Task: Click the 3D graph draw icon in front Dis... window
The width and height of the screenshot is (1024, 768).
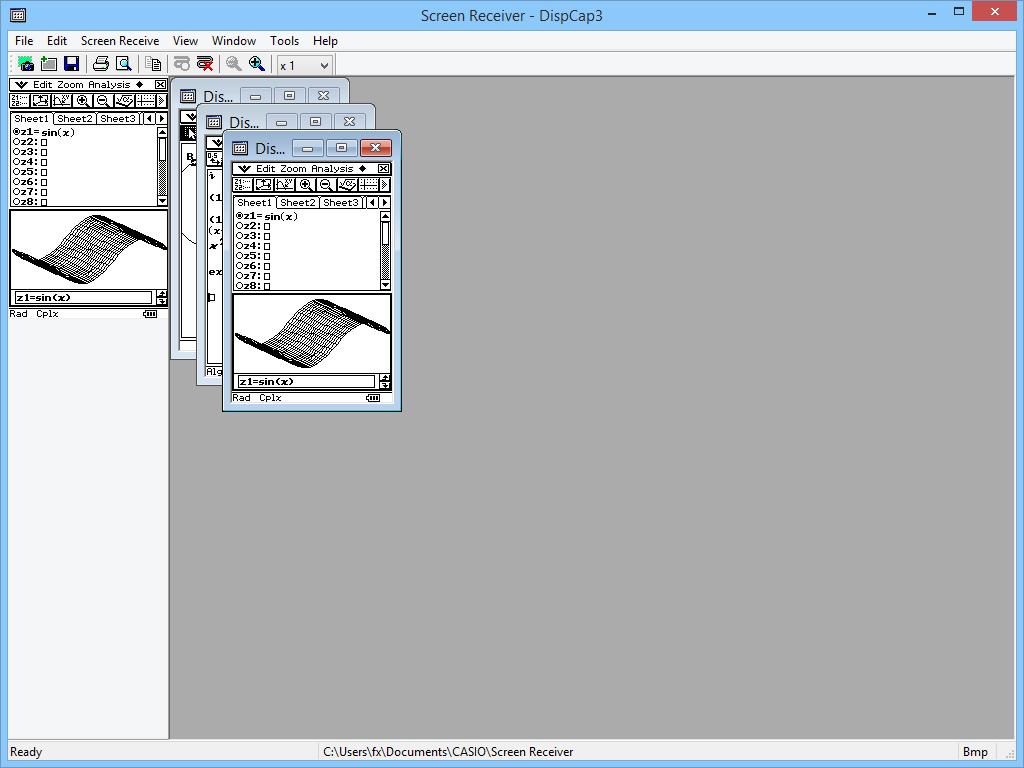Action: pos(284,185)
